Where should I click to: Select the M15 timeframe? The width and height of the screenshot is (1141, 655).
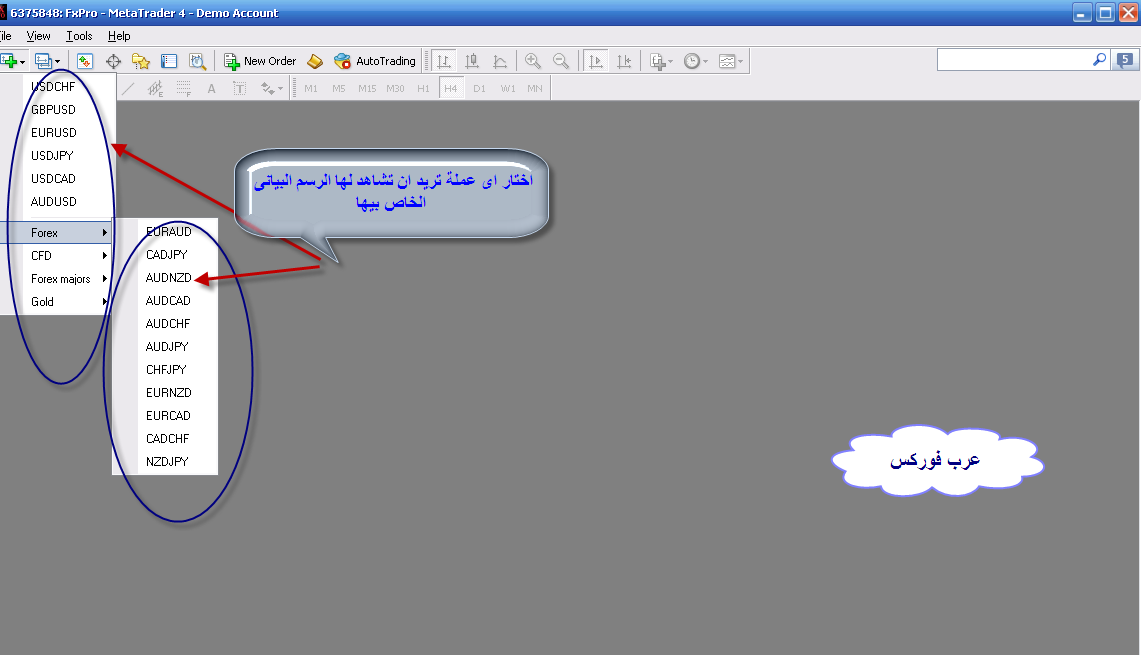[367, 89]
